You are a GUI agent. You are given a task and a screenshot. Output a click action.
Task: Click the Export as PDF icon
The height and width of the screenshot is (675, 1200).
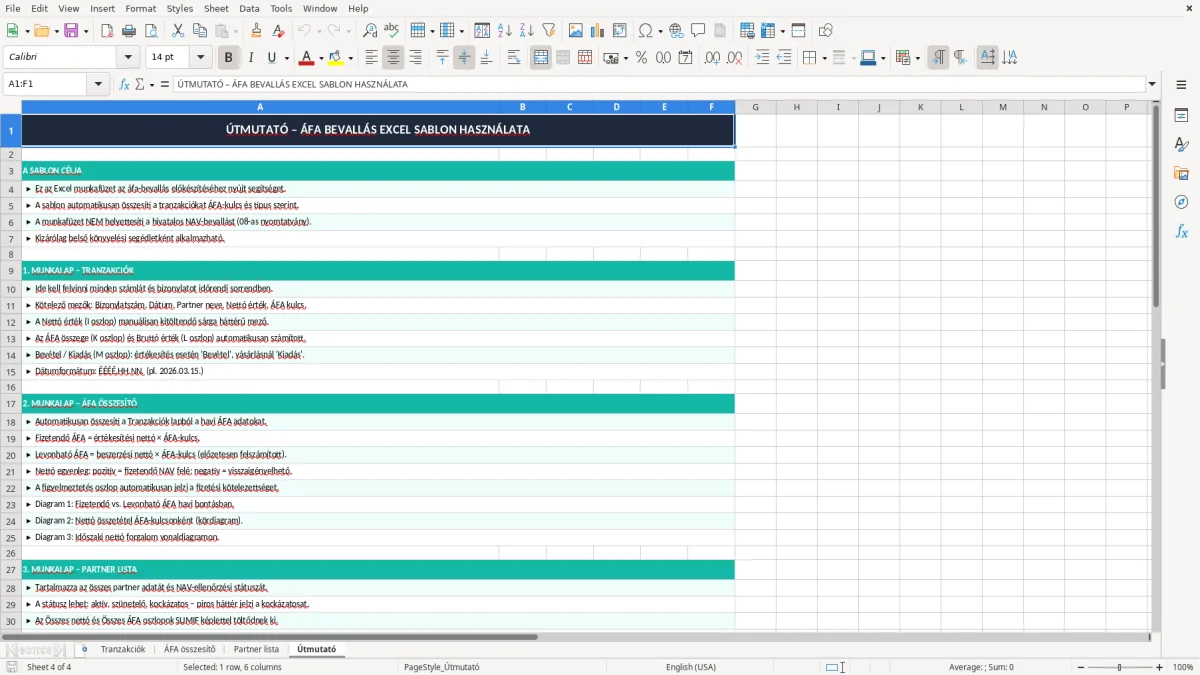click(x=107, y=31)
